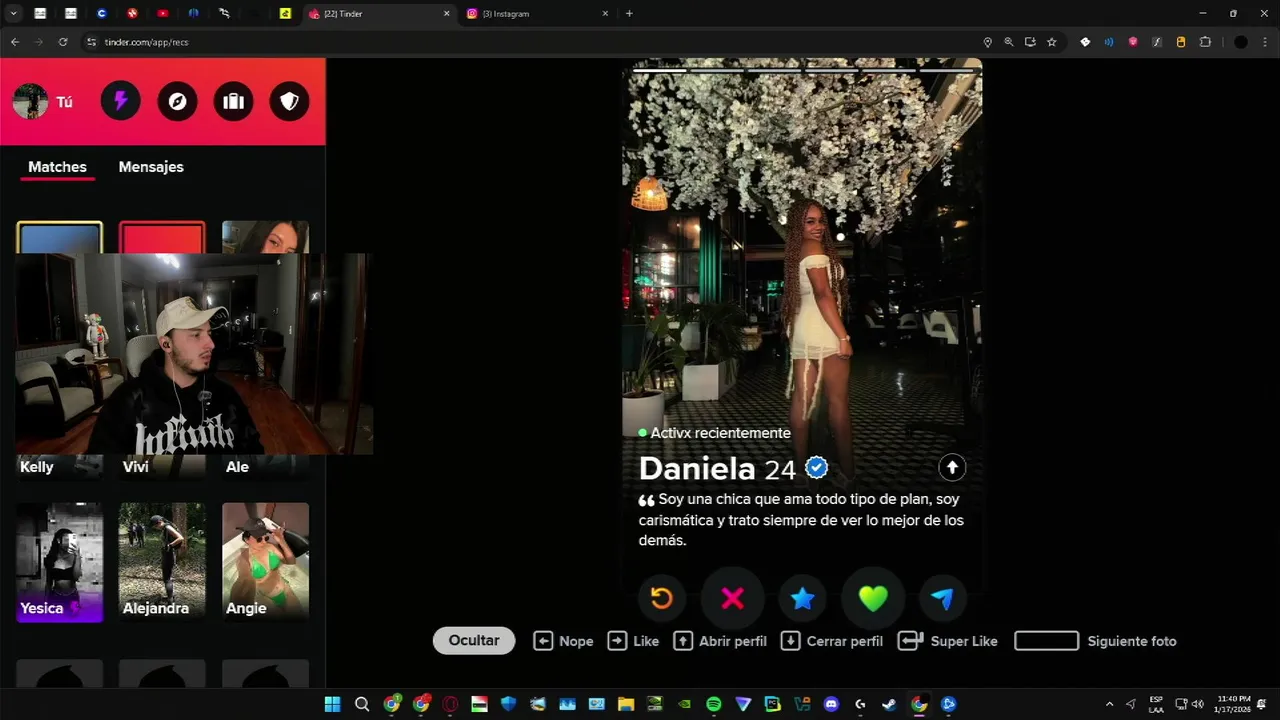
Task: Click the gold-bordered likes card
Action: [59, 237]
